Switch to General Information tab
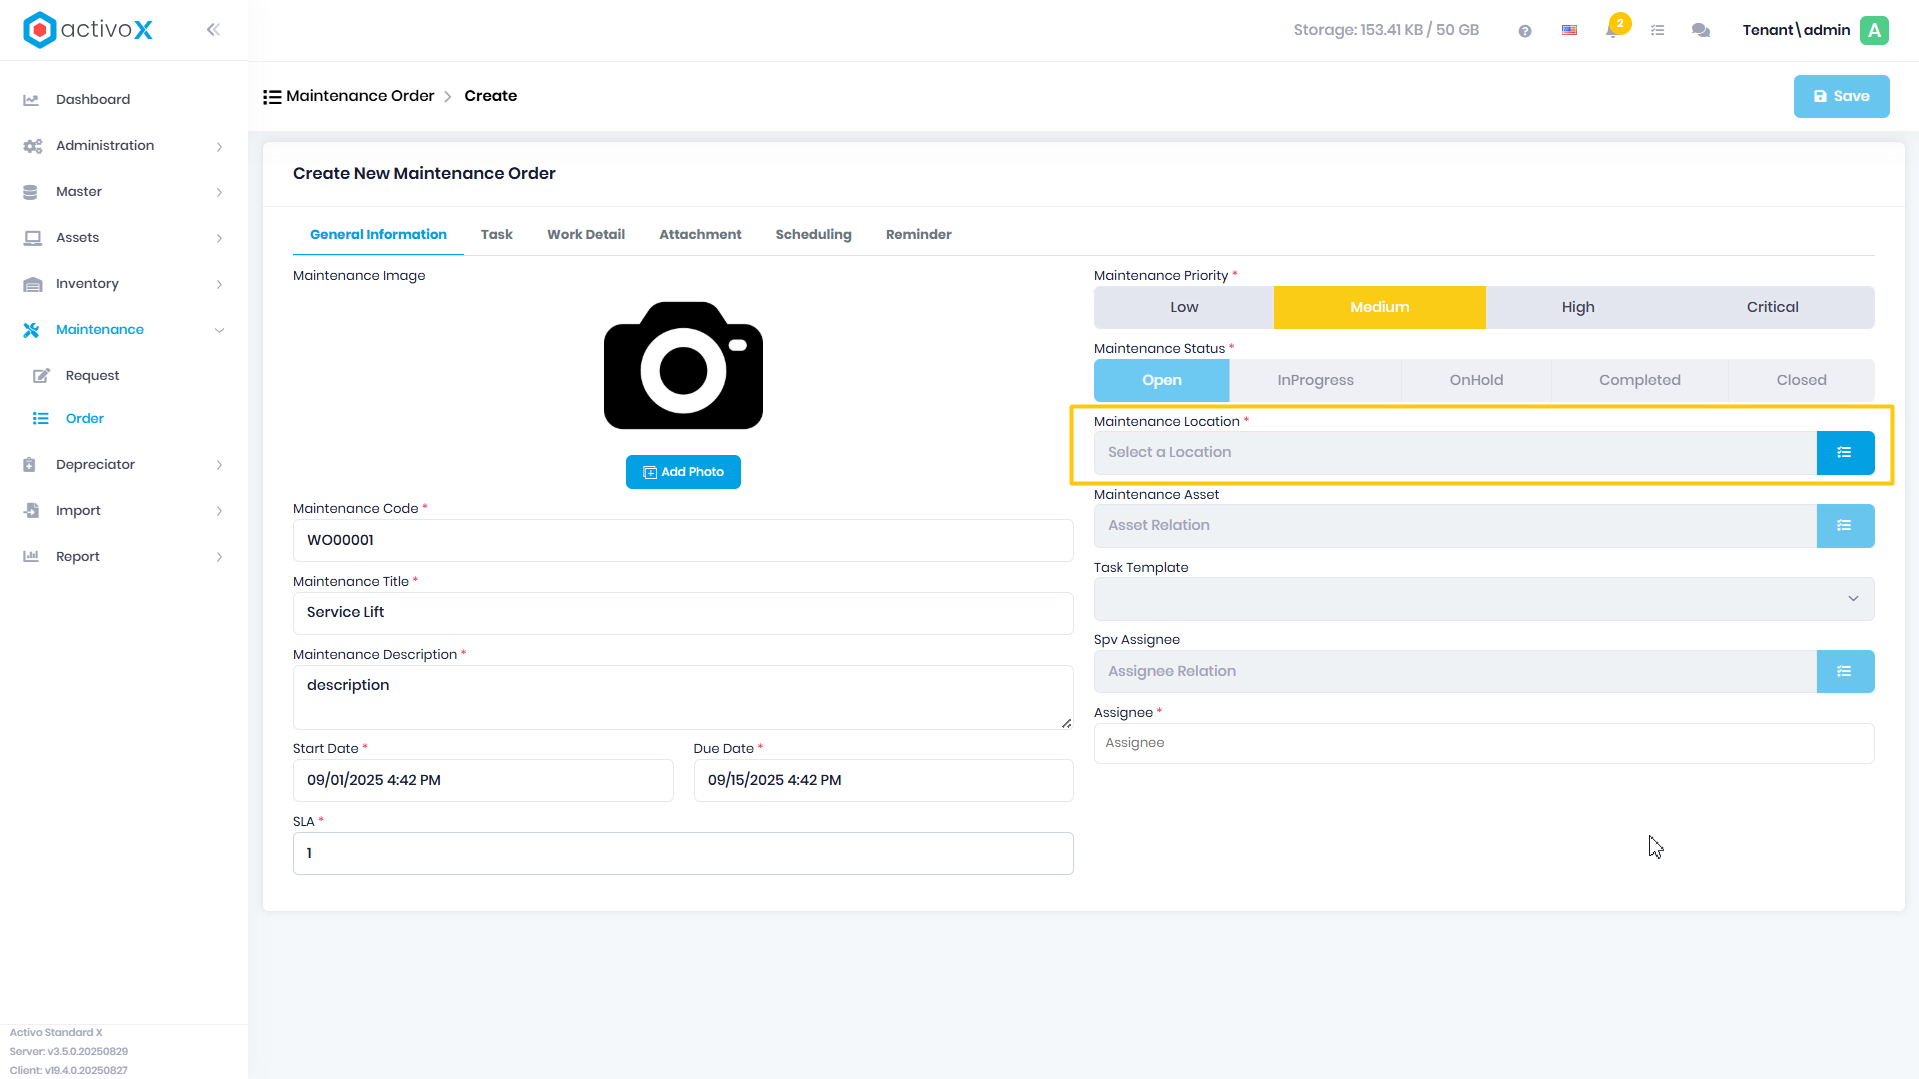 pos(378,235)
